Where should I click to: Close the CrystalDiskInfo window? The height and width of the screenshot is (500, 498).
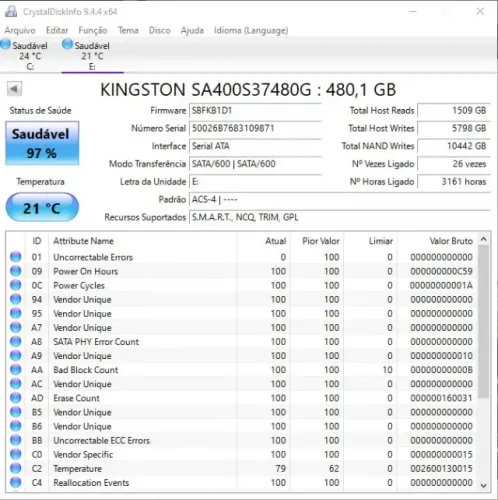480,11
